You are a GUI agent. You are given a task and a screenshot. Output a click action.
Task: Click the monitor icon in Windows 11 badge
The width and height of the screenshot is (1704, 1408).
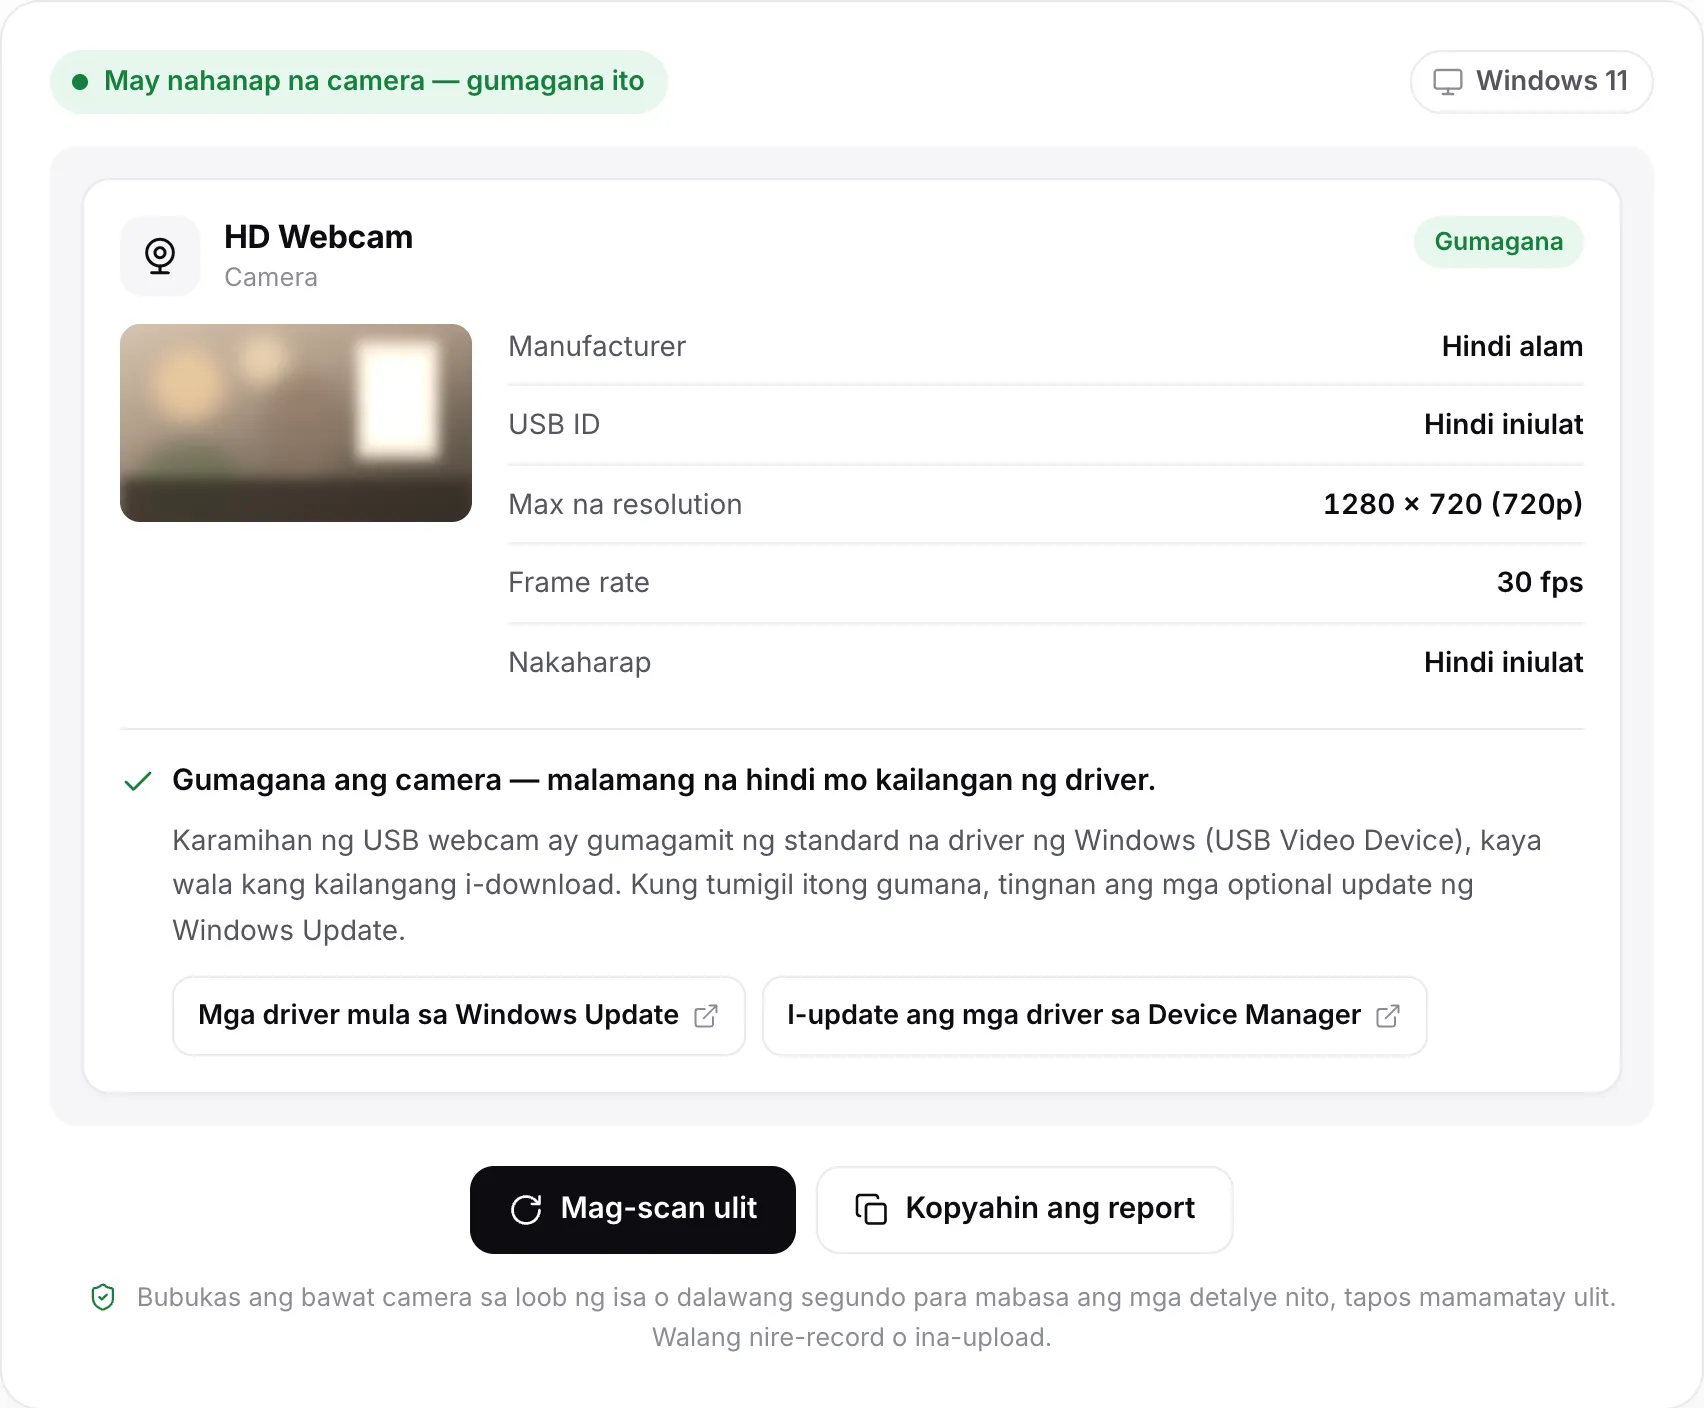[x=1447, y=81]
